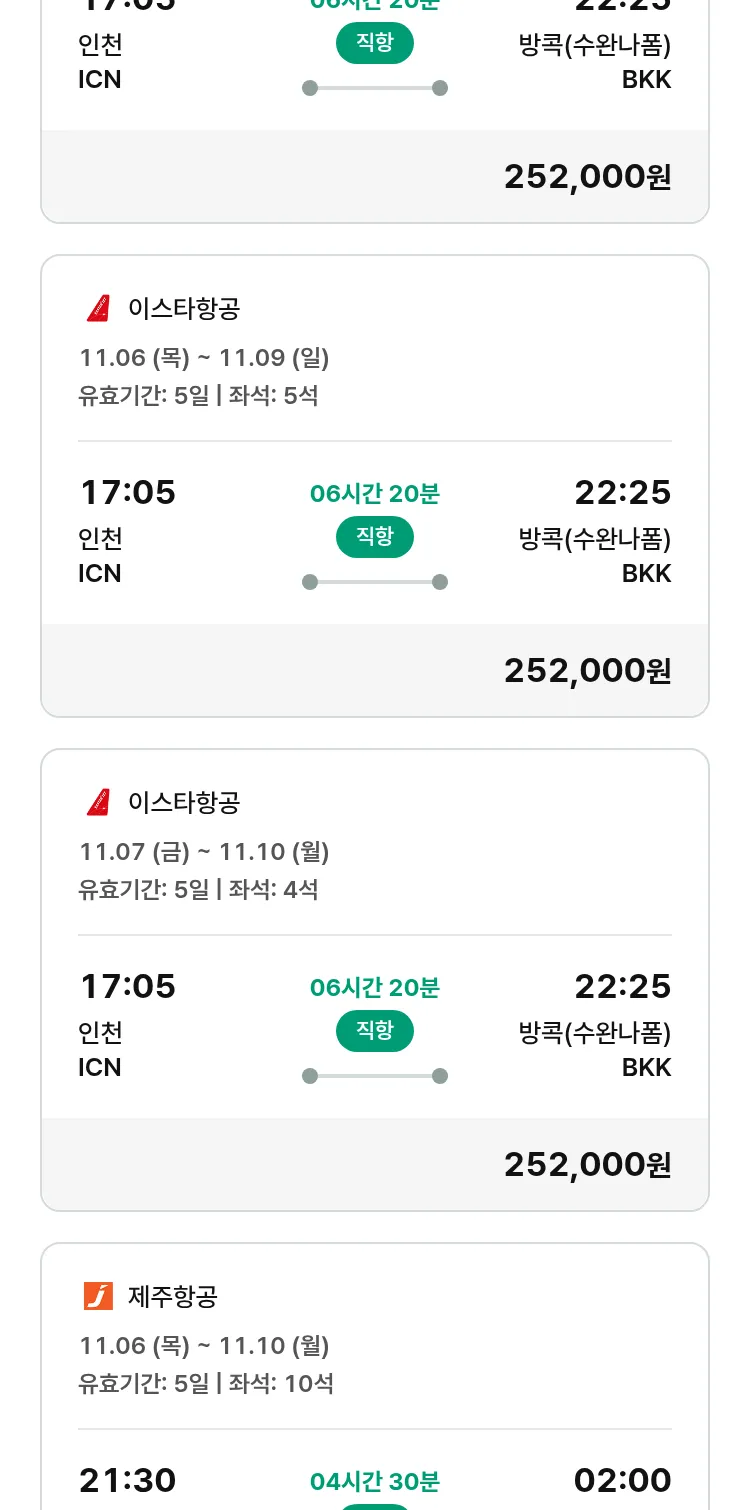Tap the orange Jeju Air logo
Screen dimensions: 750x1510
click(98, 1297)
